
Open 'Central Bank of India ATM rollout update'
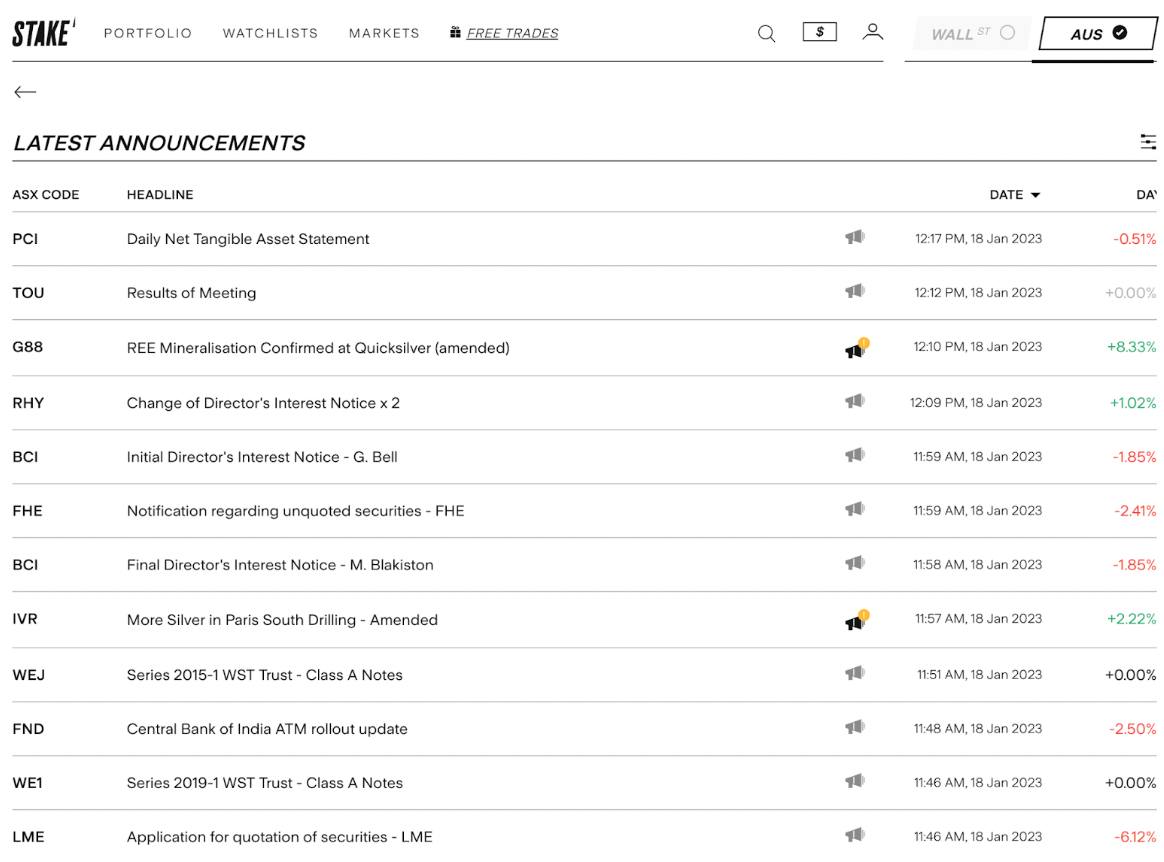(x=267, y=729)
